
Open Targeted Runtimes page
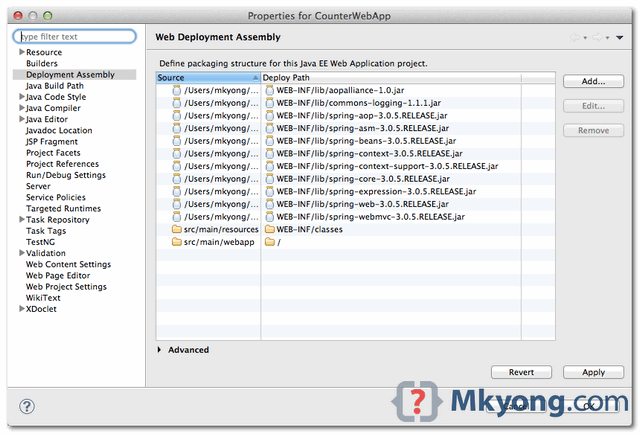(63, 209)
